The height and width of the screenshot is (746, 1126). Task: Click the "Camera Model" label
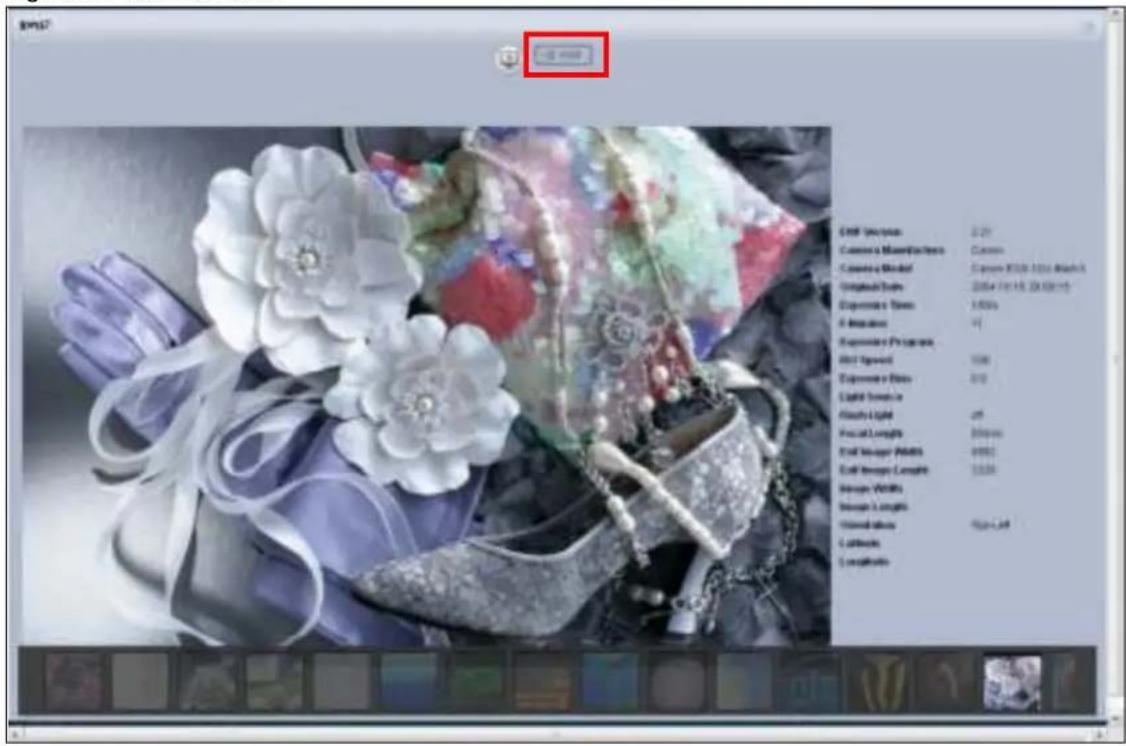pos(875,269)
